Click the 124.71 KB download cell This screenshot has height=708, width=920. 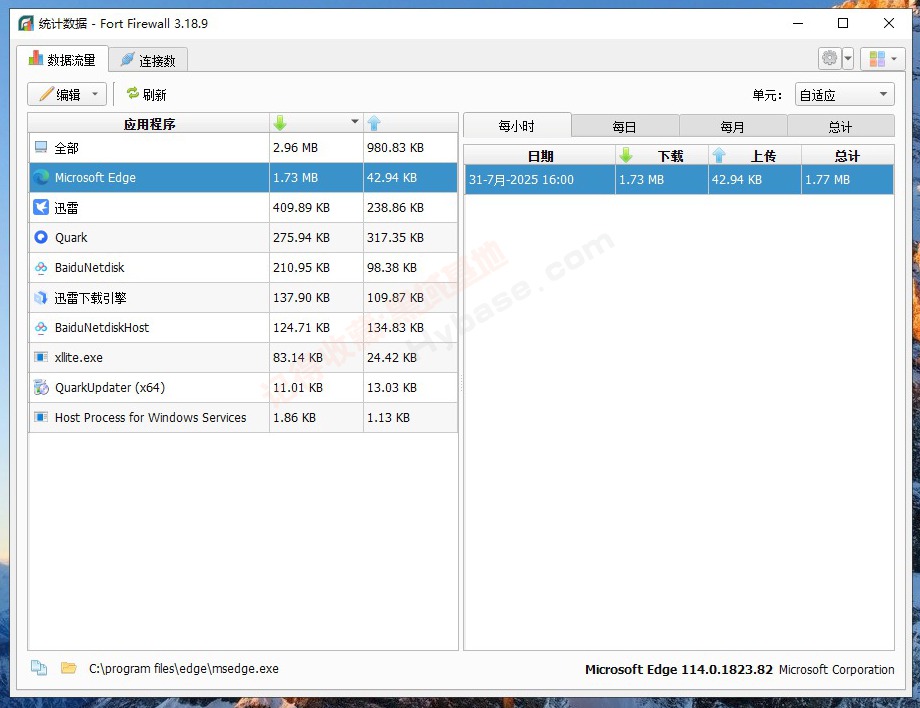pos(316,327)
